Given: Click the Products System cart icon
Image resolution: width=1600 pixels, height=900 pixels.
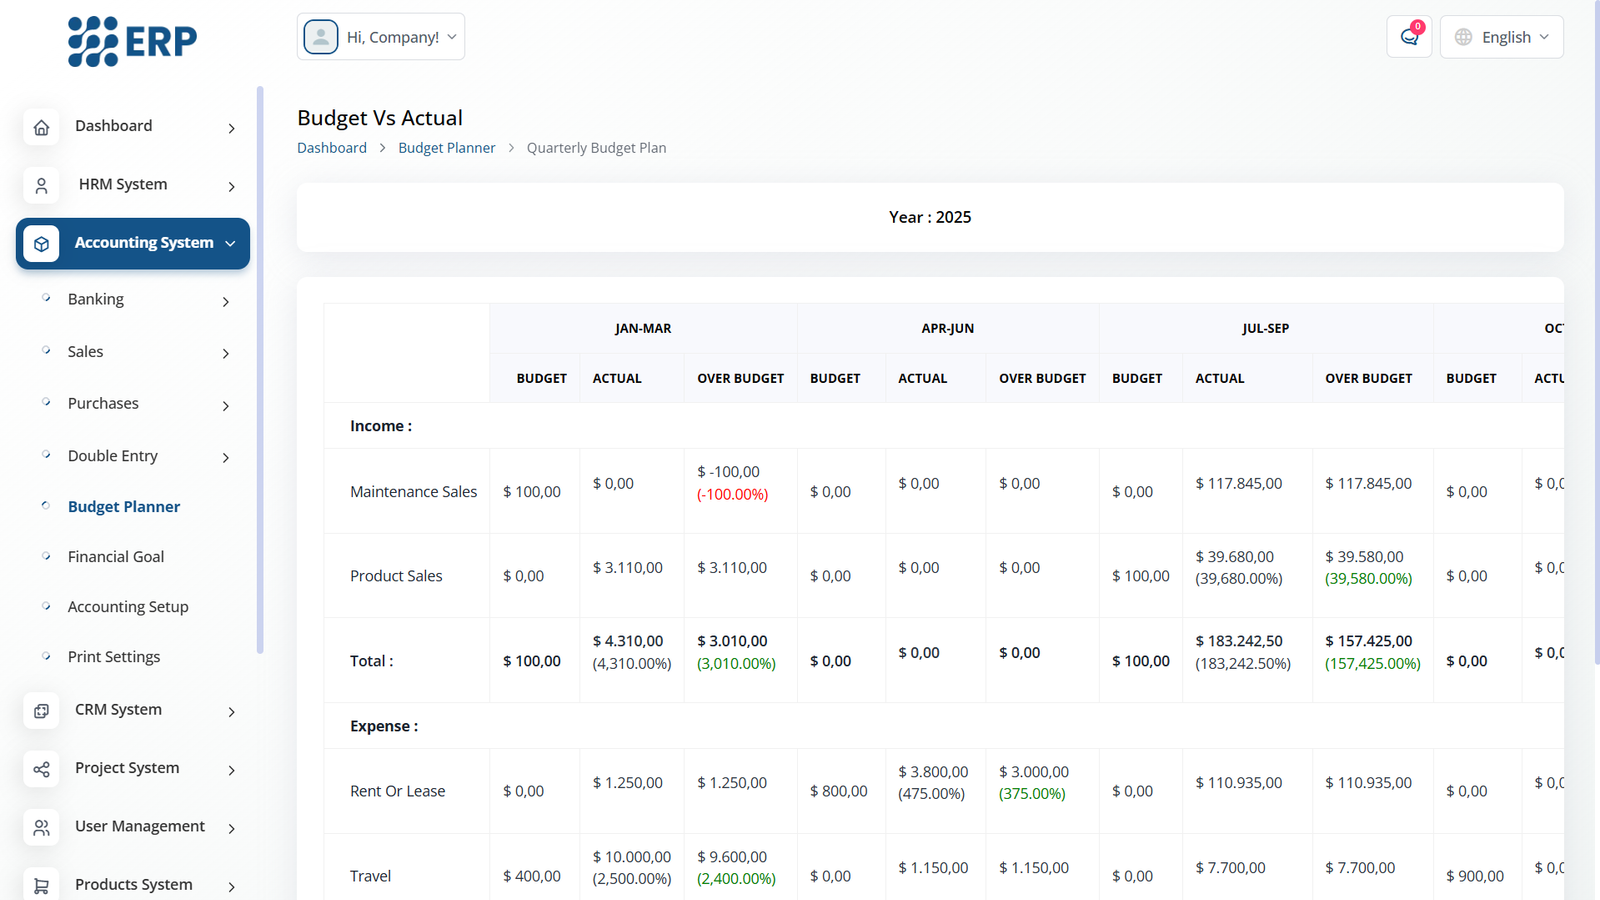Looking at the screenshot, I should point(41,885).
